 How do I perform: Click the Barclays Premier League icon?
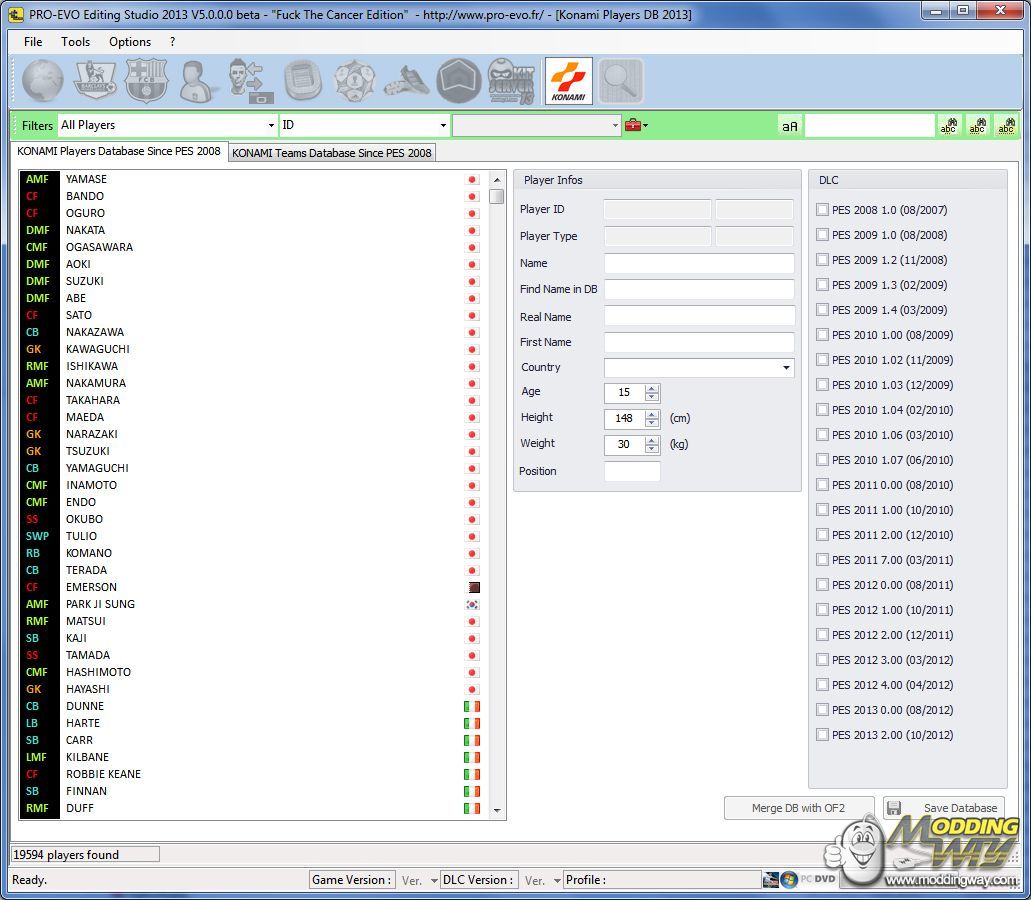click(x=95, y=81)
